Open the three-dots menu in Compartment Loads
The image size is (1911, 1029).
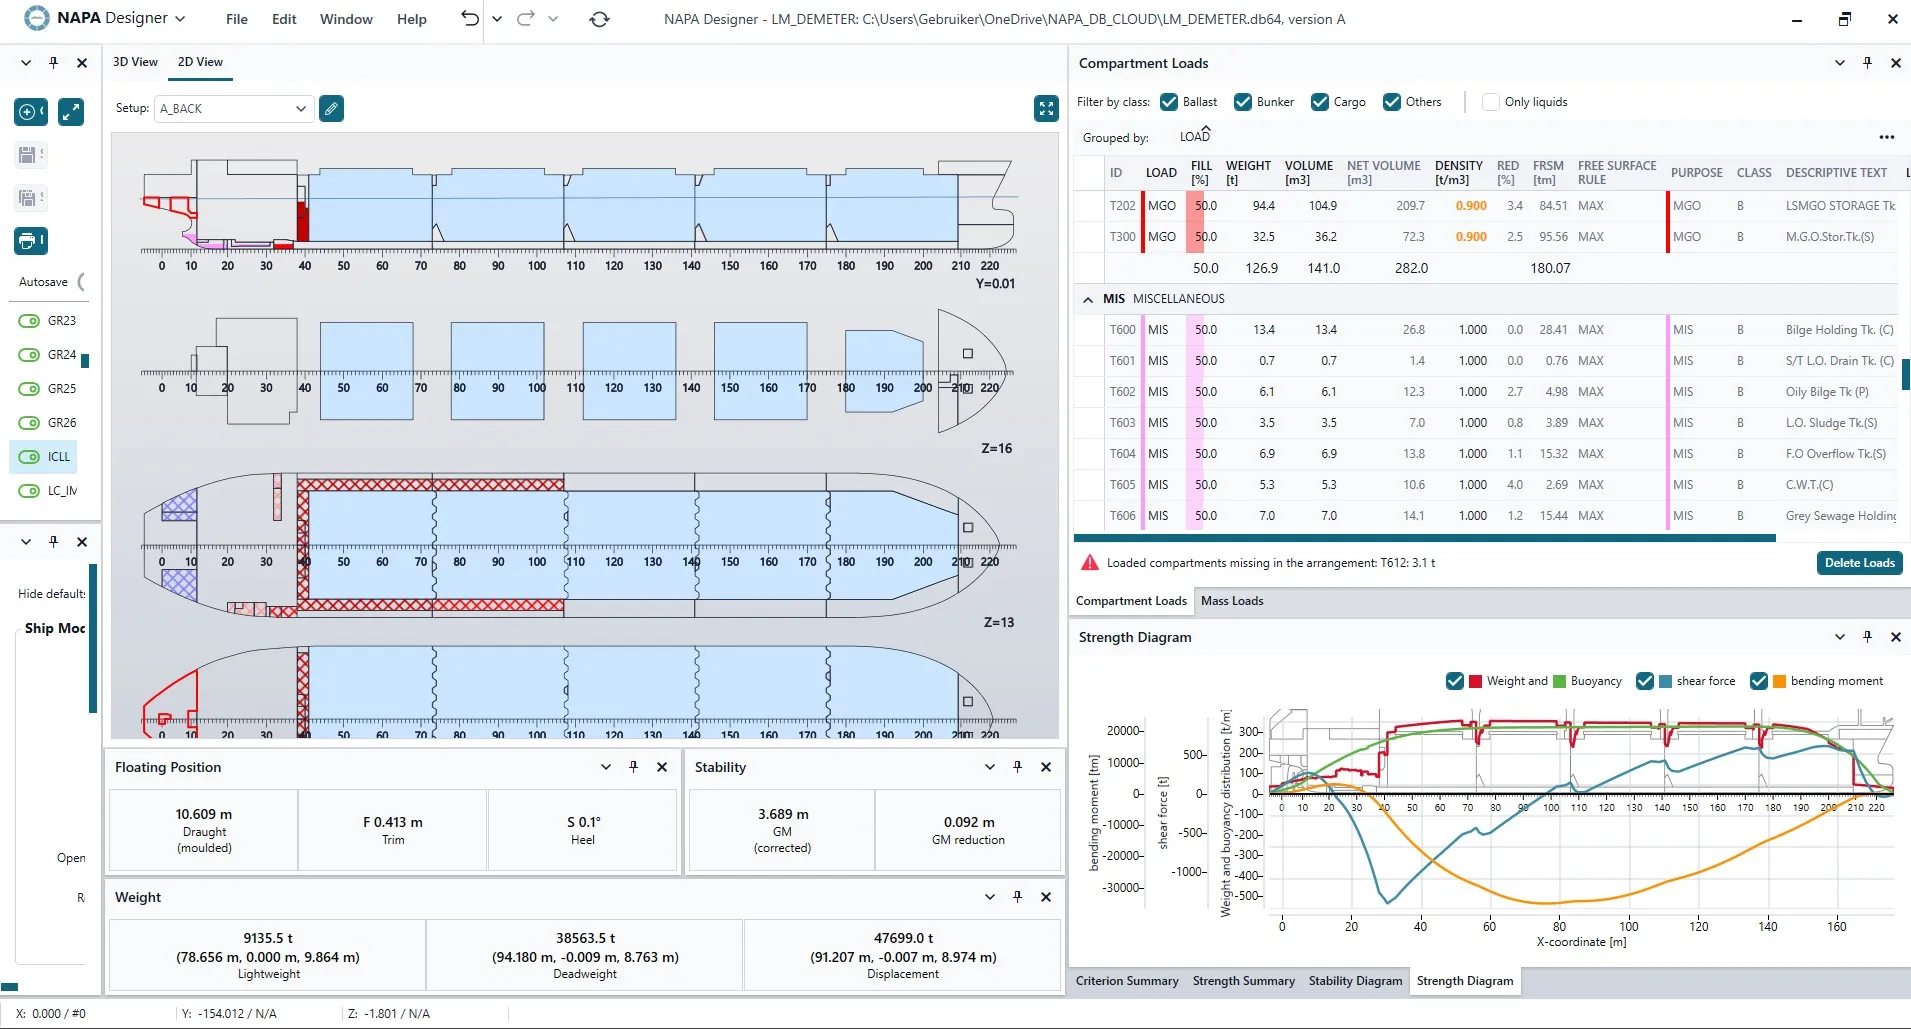coord(1886,137)
